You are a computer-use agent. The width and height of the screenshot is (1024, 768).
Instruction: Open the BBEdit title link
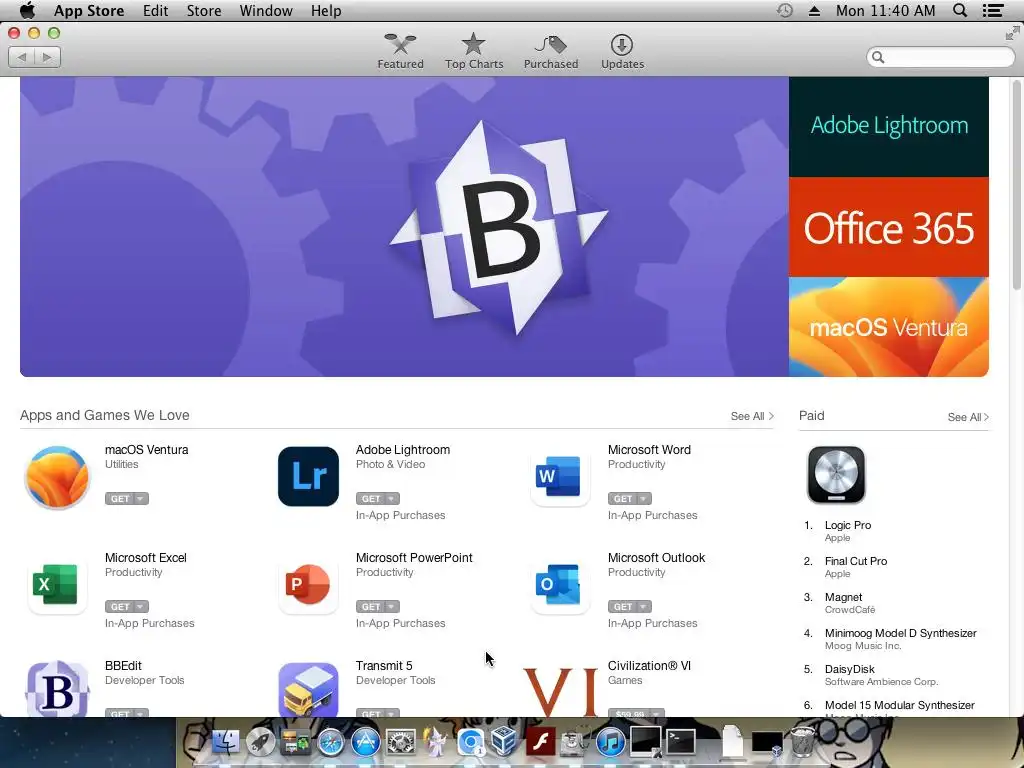[x=123, y=665]
